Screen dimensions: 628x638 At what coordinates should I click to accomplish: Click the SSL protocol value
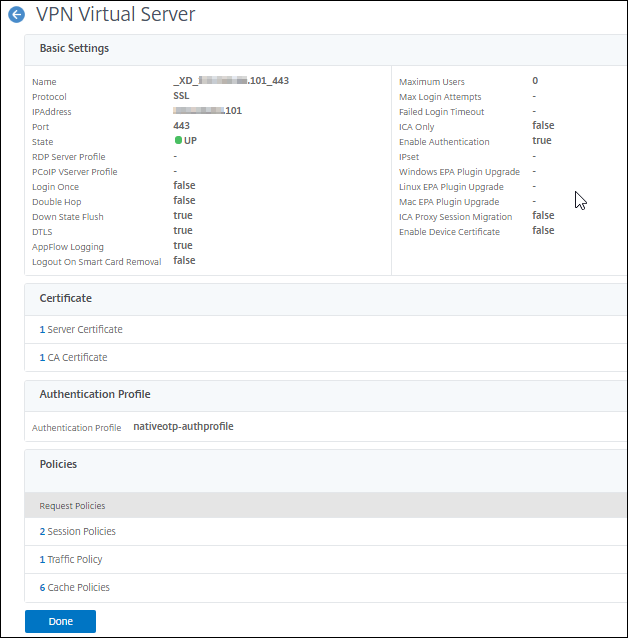coord(182,95)
